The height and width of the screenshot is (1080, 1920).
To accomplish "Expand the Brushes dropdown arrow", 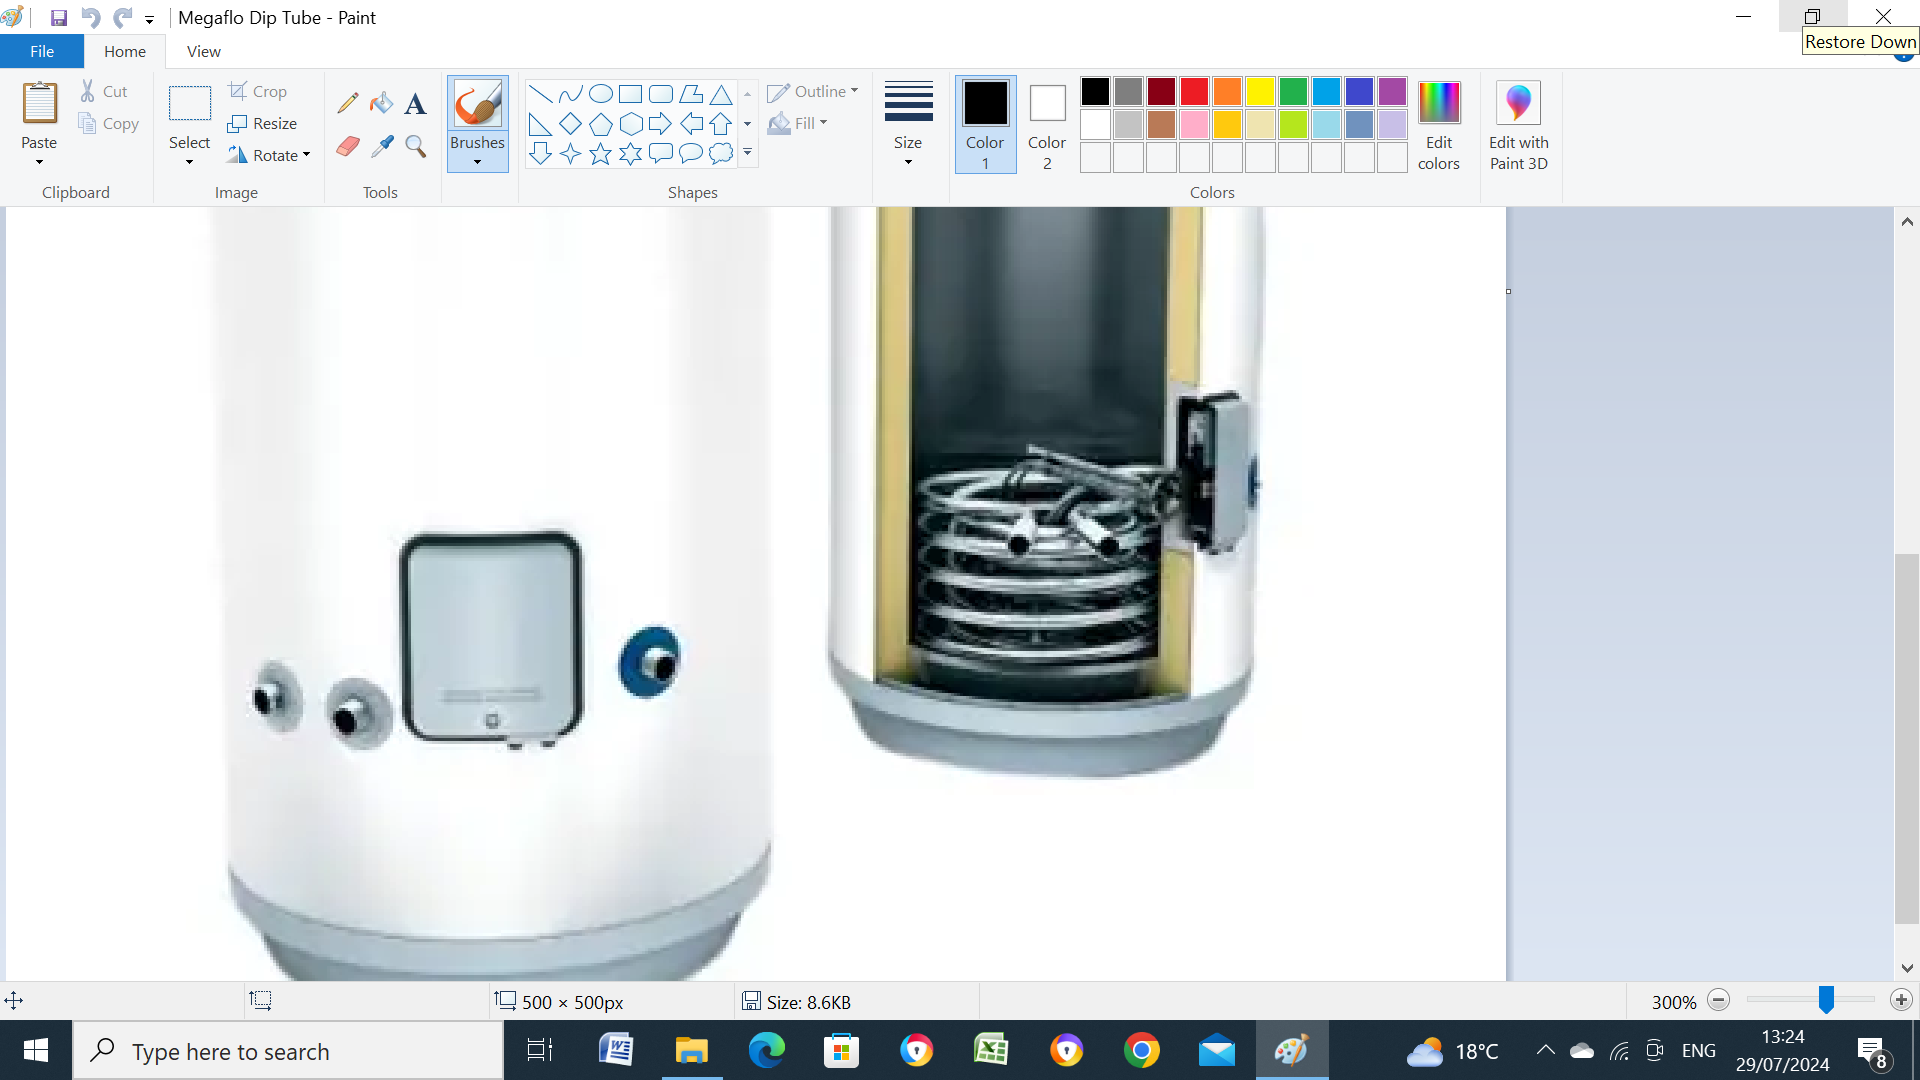I will [477, 162].
